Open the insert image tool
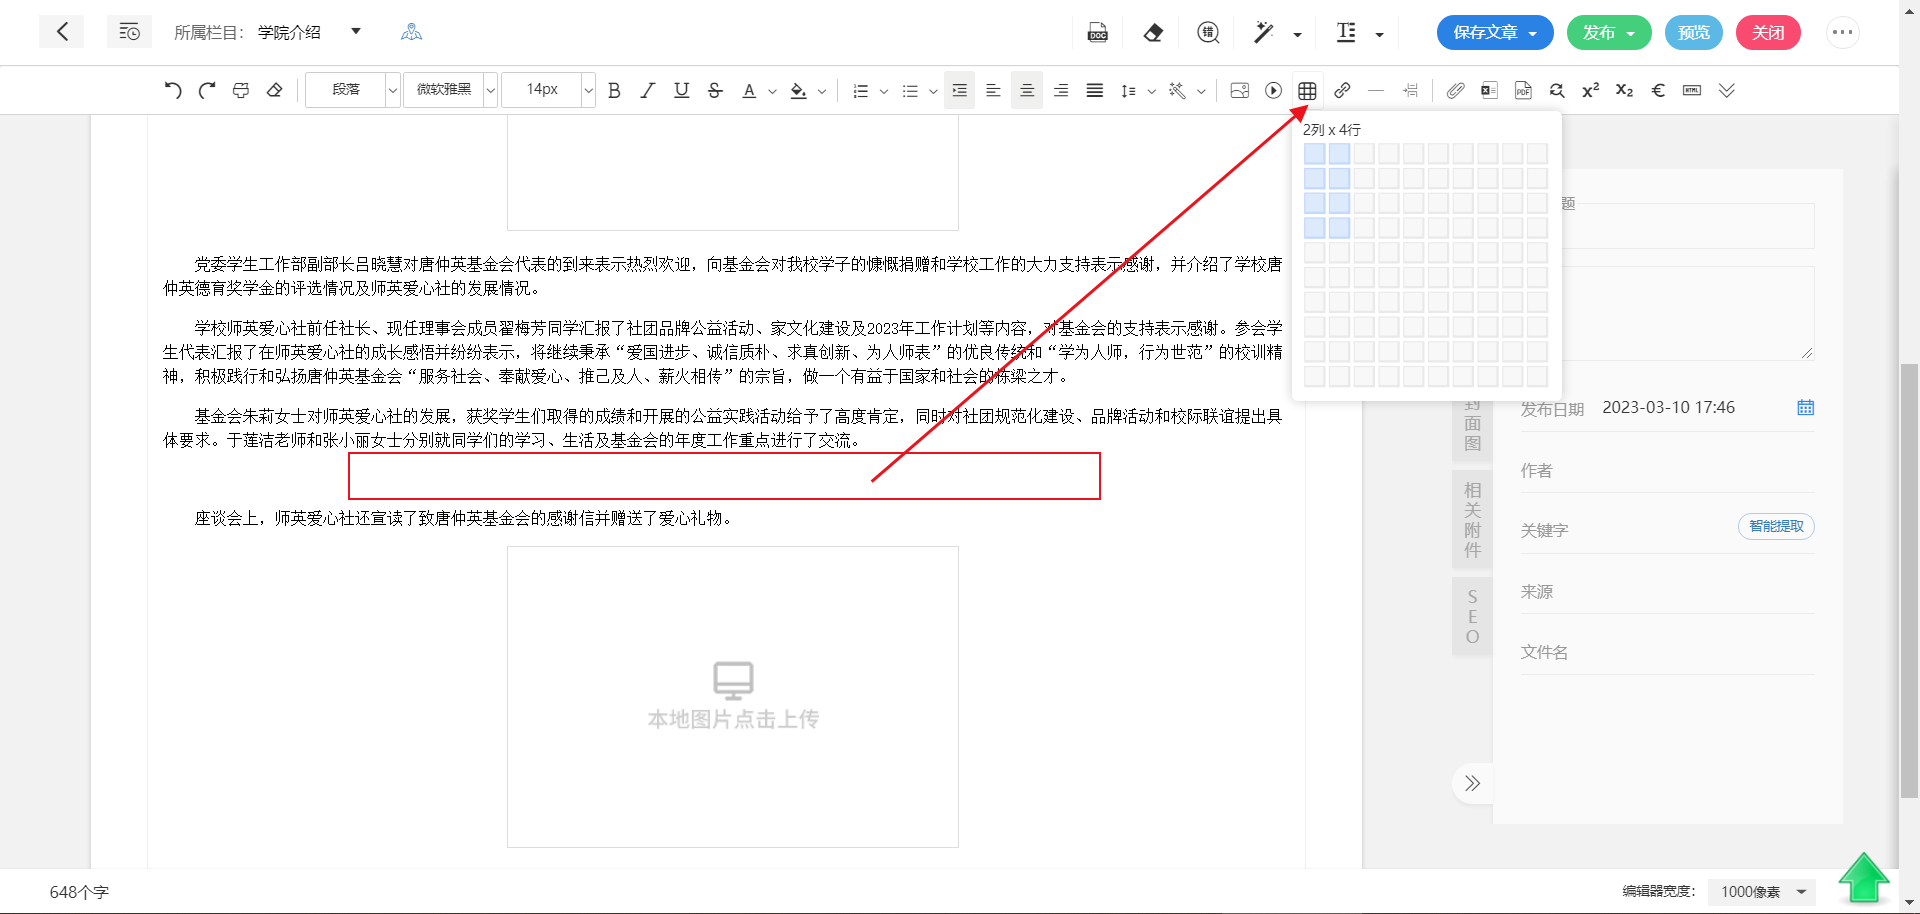Image resolution: width=1920 pixels, height=914 pixels. point(1239,90)
